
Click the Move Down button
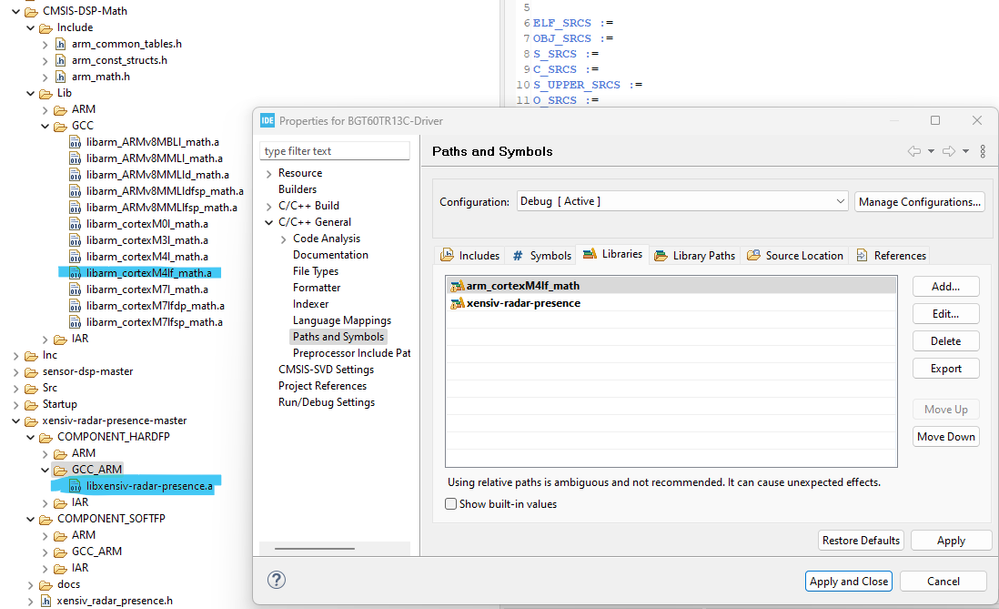pos(945,437)
